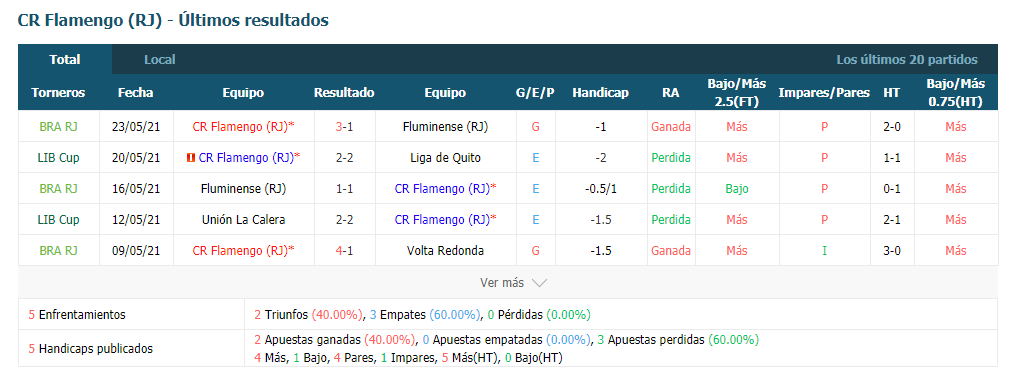Click the Ver más text label
This screenshot has height=376, width=1014.
(x=502, y=283)
